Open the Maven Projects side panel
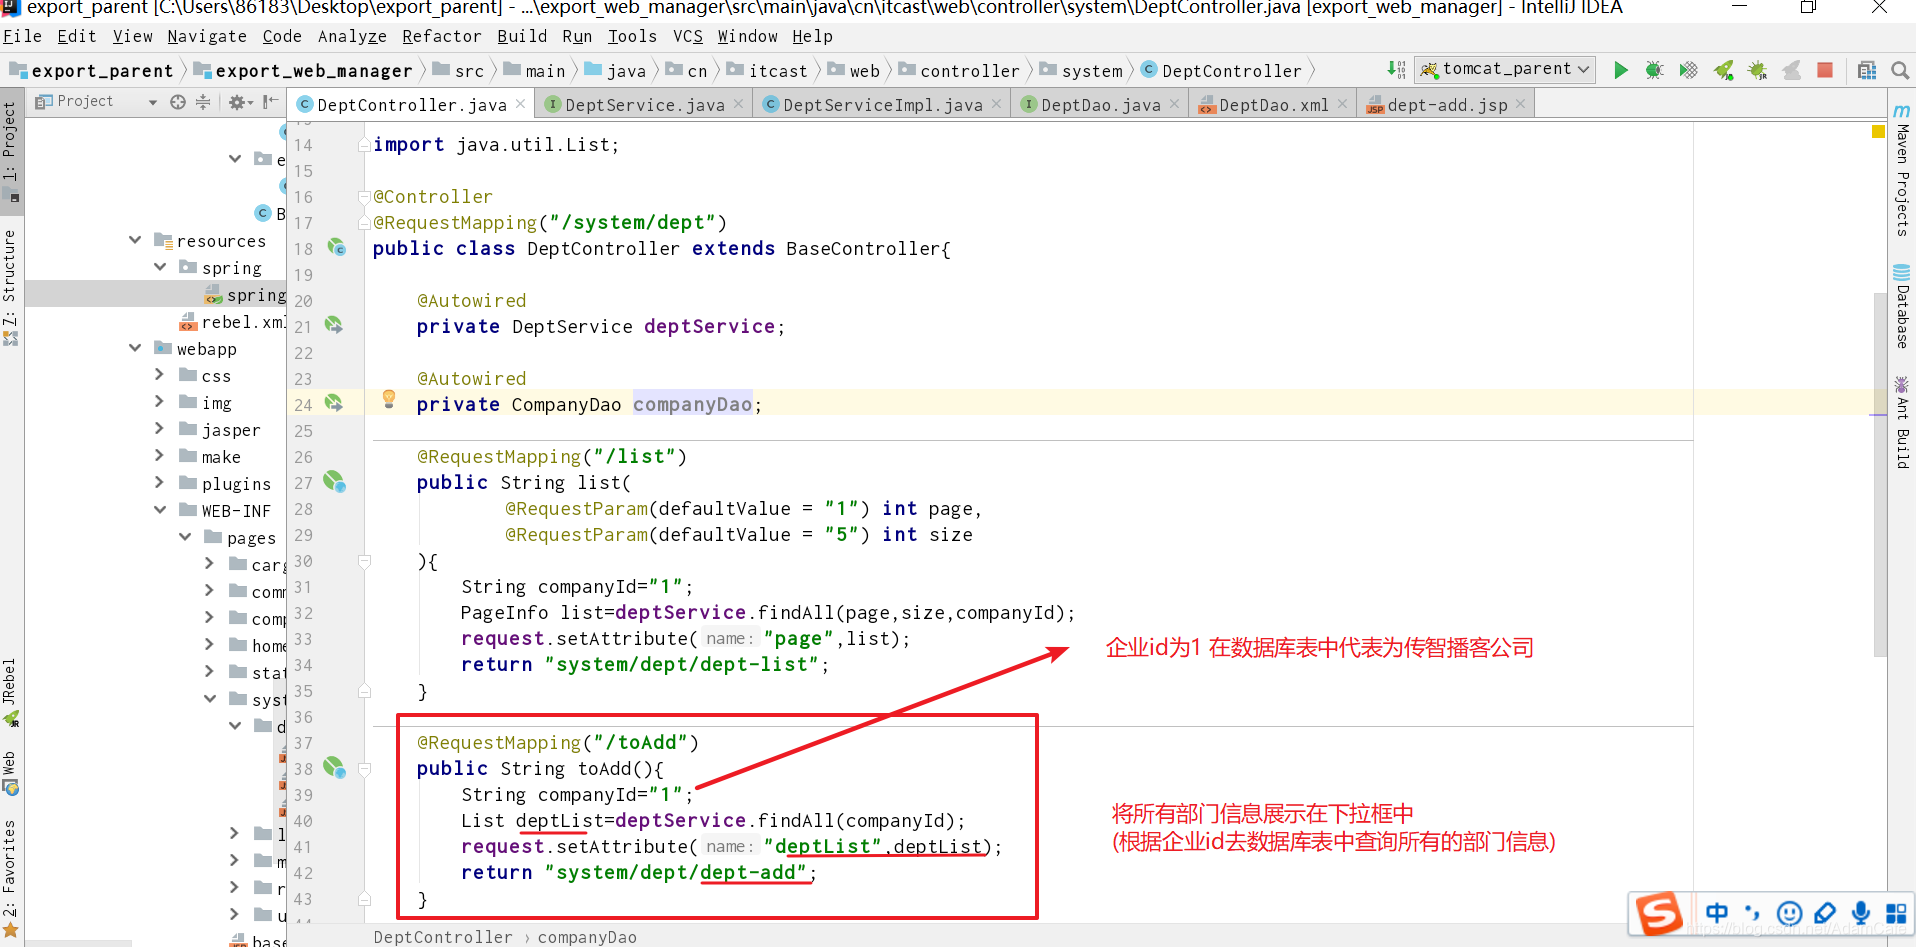1916x947 pixels. (x=1902, y=171)
